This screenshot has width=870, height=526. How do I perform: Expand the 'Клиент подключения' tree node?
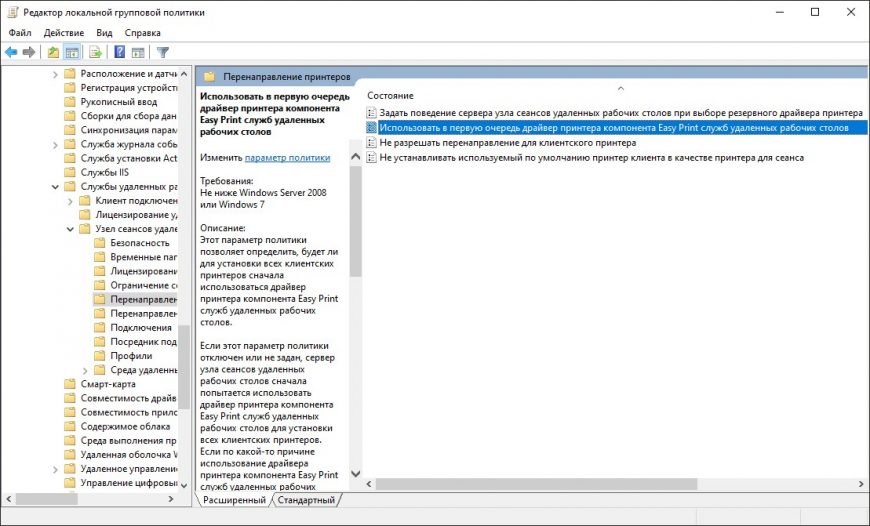click(x=70, y=201)
